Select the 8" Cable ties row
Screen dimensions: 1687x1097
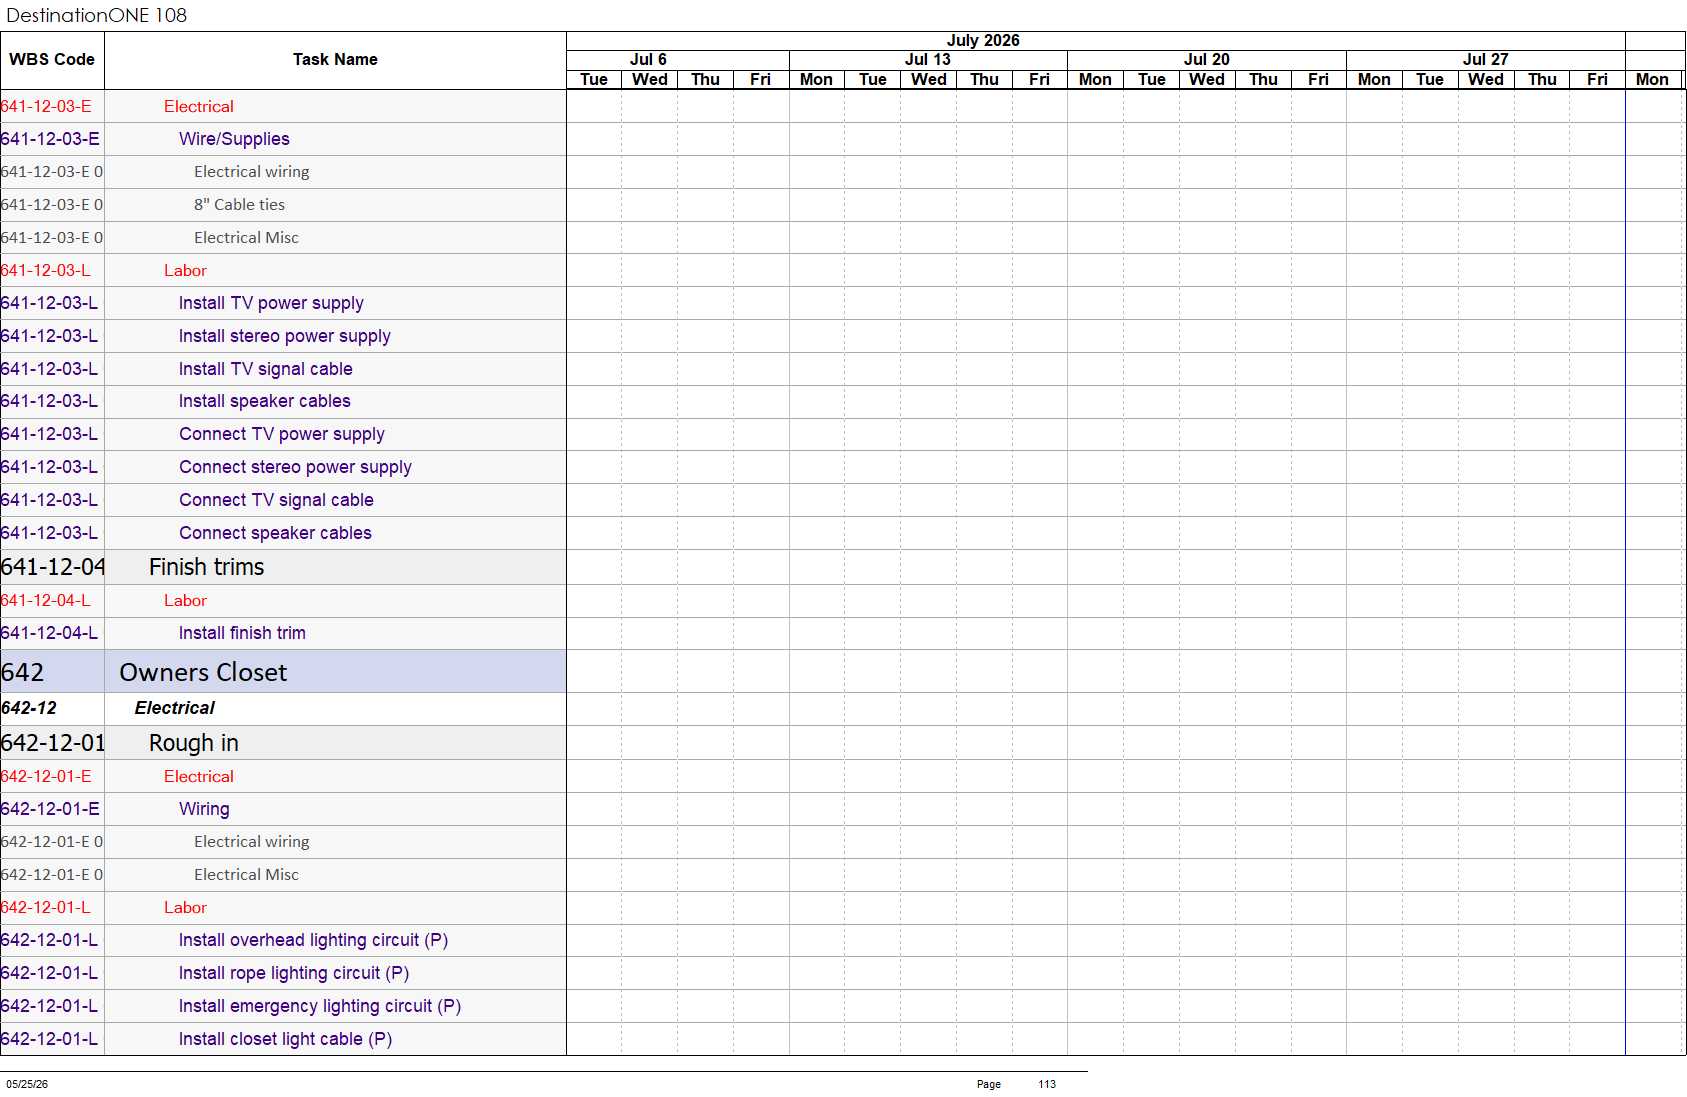click(x=283, y=205)
